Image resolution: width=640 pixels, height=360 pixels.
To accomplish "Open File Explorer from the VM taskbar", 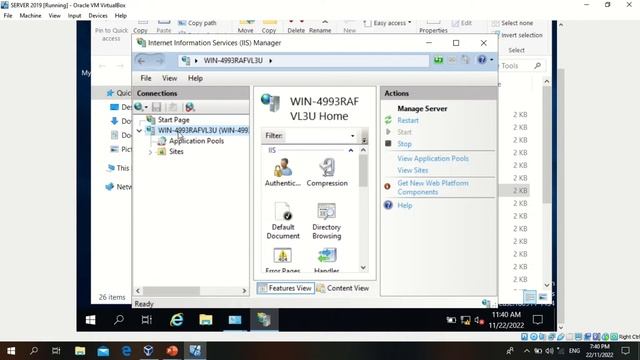I will click(x=206, y=320).
